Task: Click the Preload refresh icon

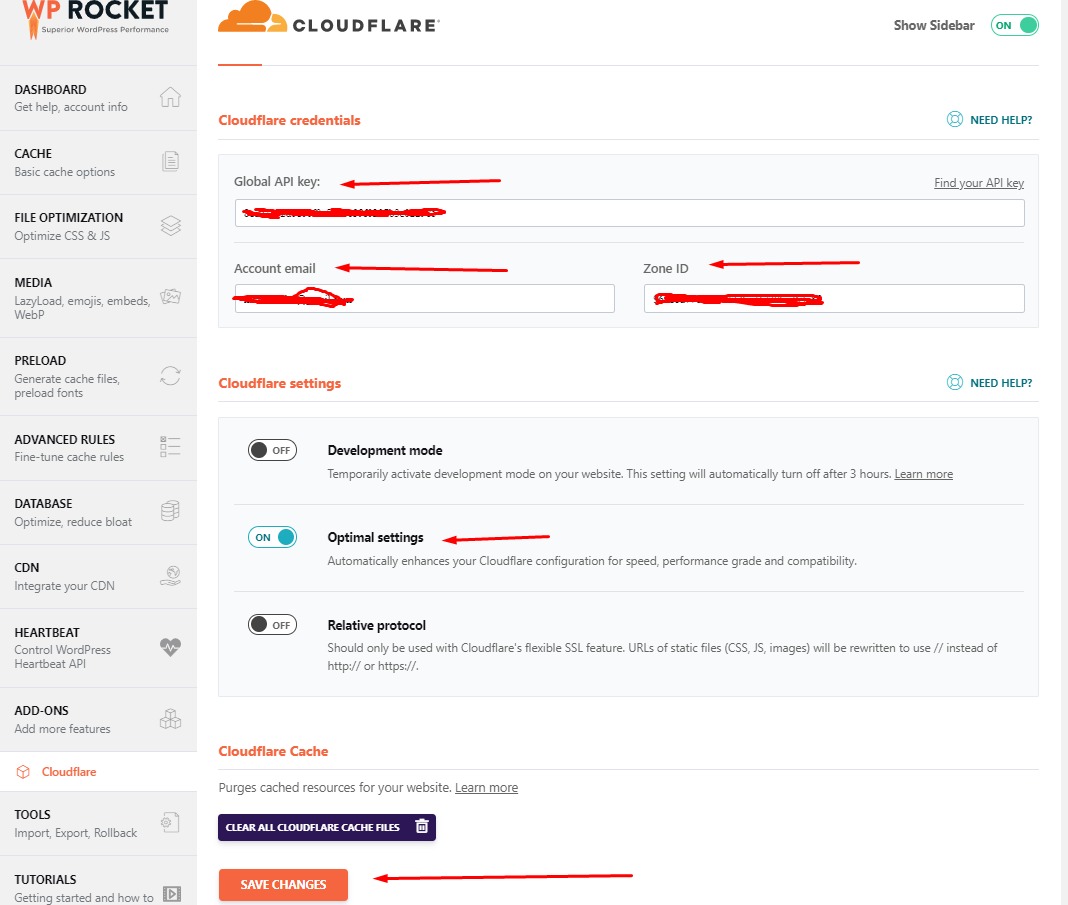Action: pos(170,376)
